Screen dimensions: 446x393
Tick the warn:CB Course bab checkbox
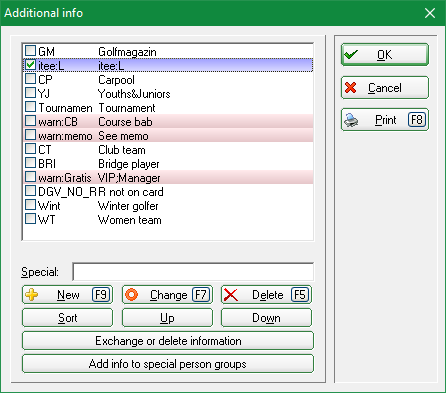pyautogui.click(x=30, y=121)
